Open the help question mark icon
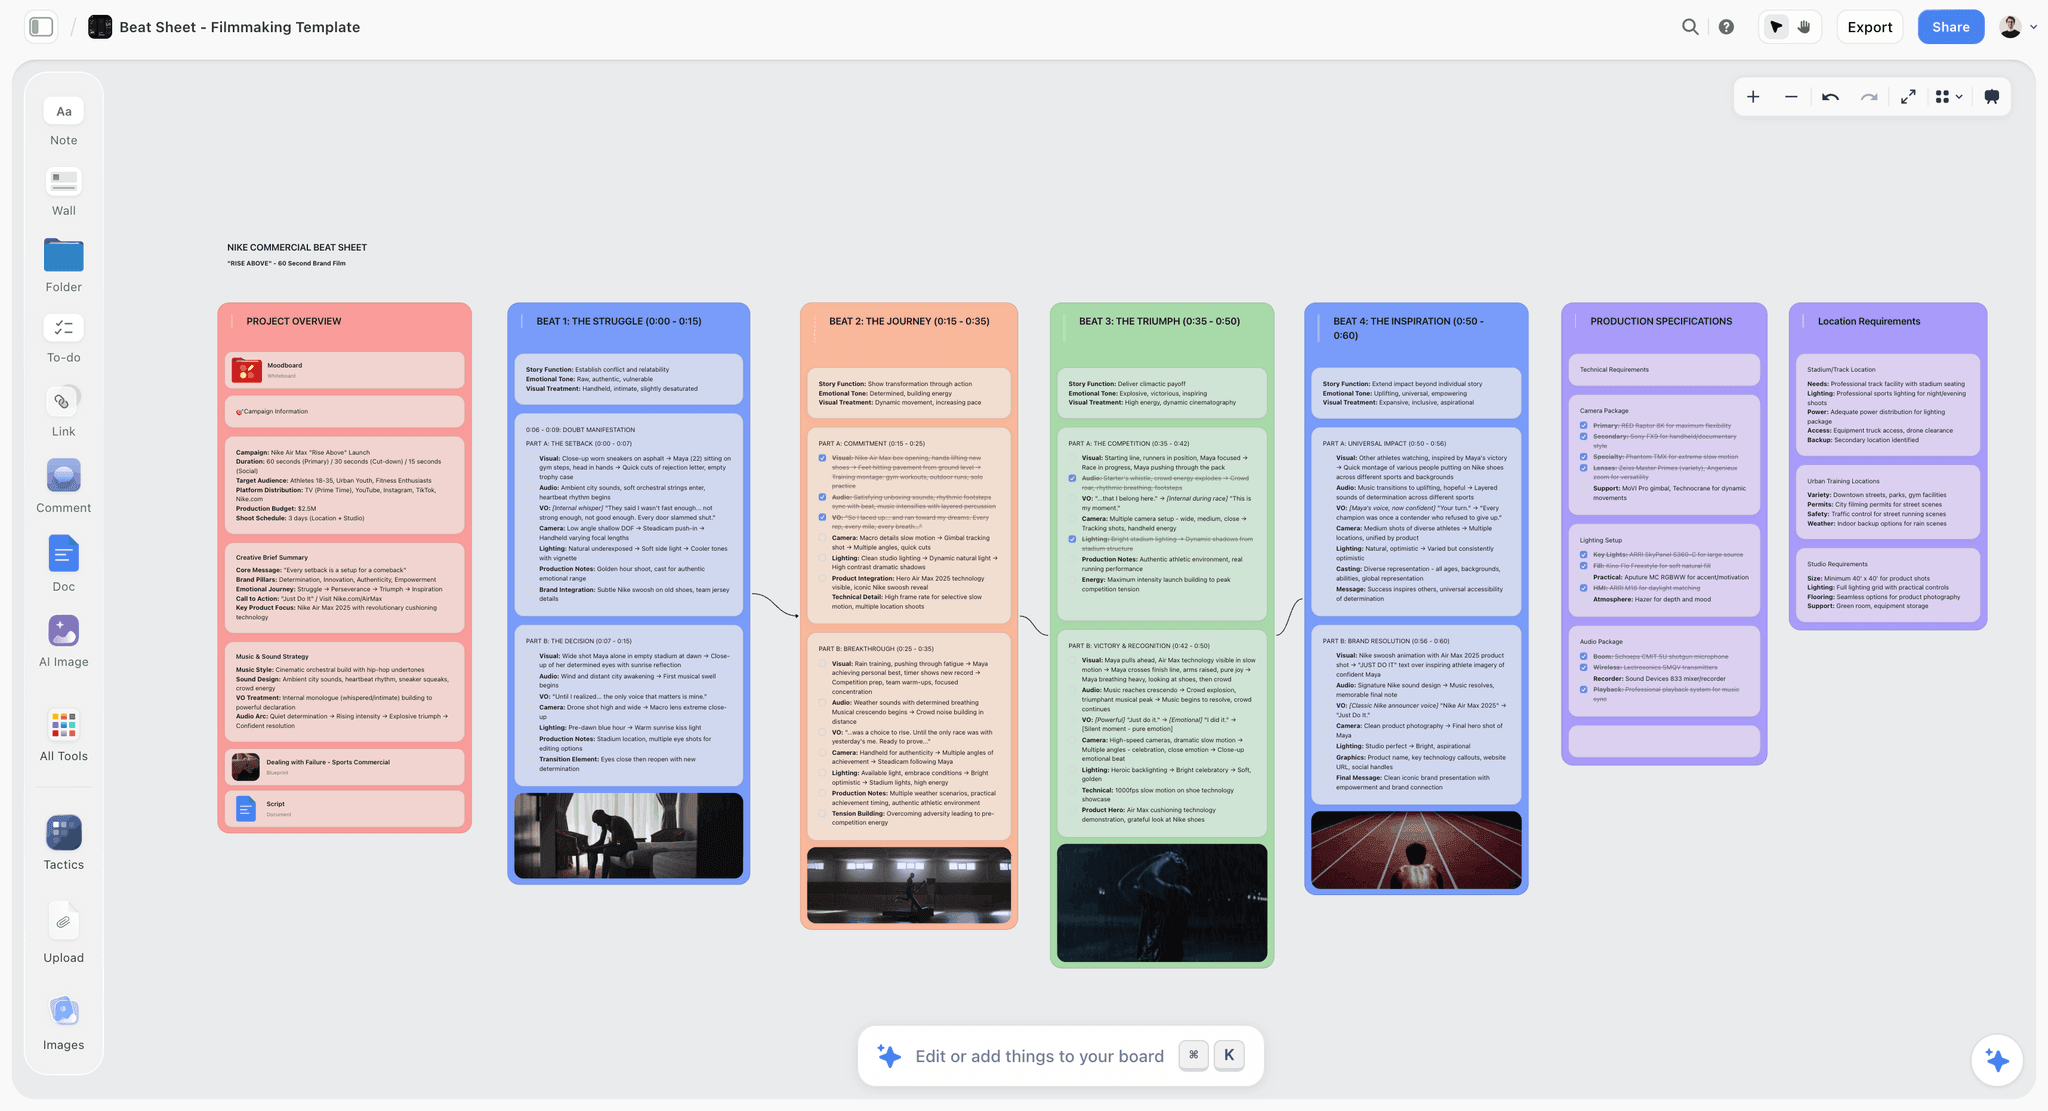 [1726, 27]
